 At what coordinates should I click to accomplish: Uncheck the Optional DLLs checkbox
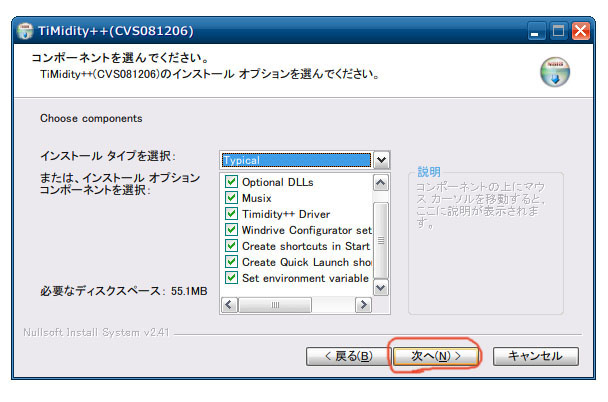click(x=231, y=182)
